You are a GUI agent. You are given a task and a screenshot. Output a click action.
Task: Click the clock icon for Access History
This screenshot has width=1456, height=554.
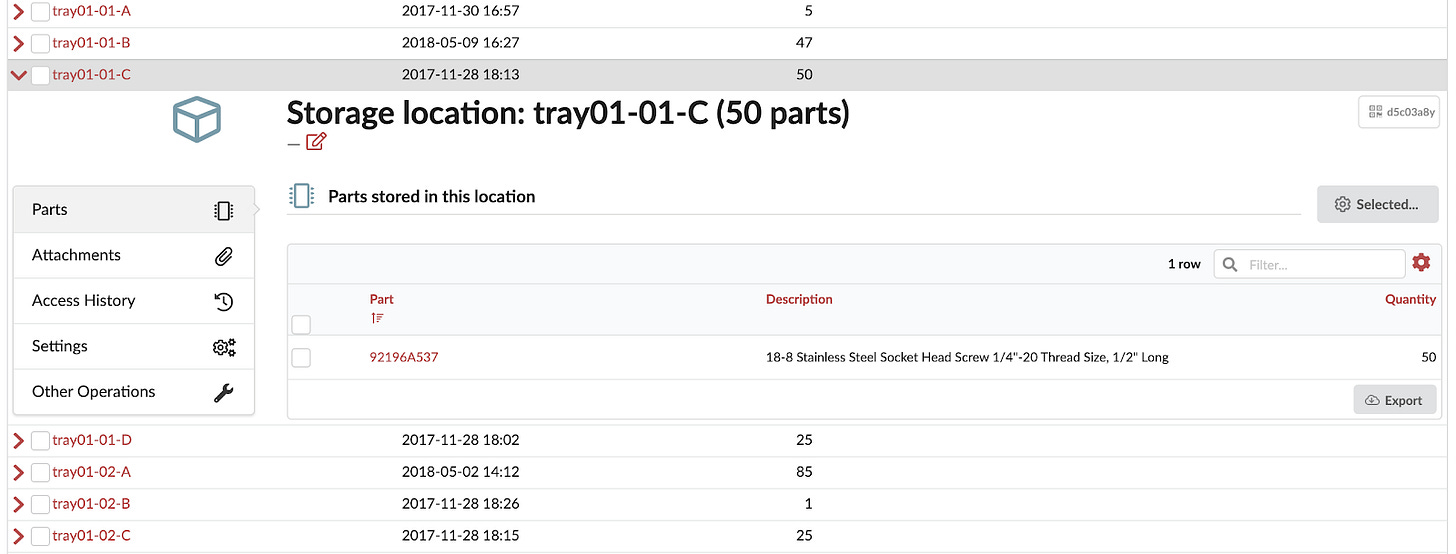[224, 301]
